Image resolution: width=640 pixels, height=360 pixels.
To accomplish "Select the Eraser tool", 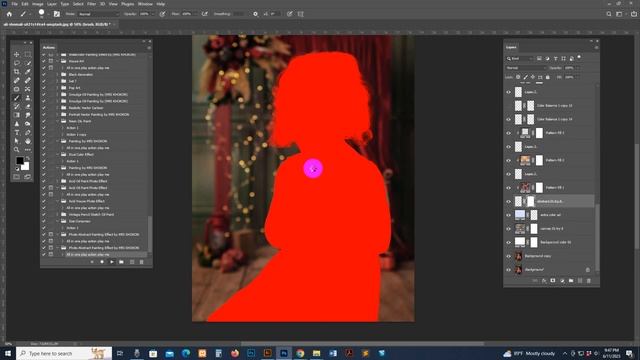I will (28, 107).
